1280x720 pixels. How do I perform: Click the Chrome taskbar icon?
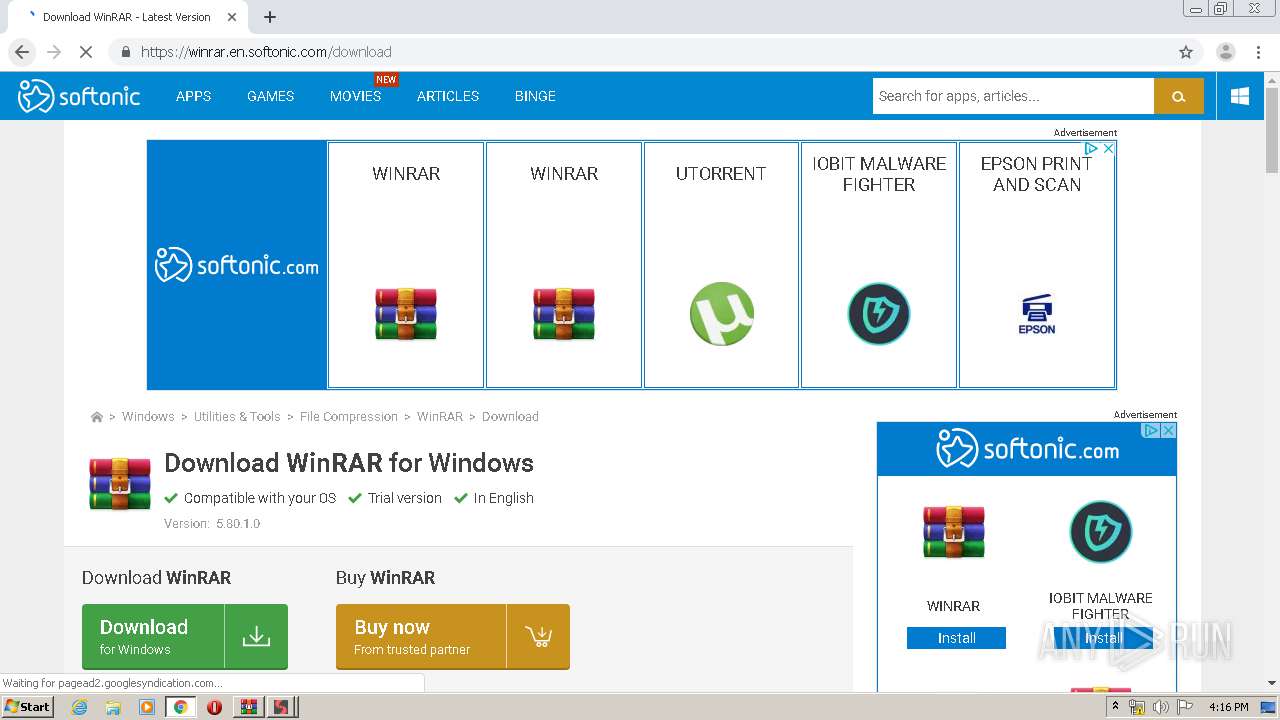[181, 707]
